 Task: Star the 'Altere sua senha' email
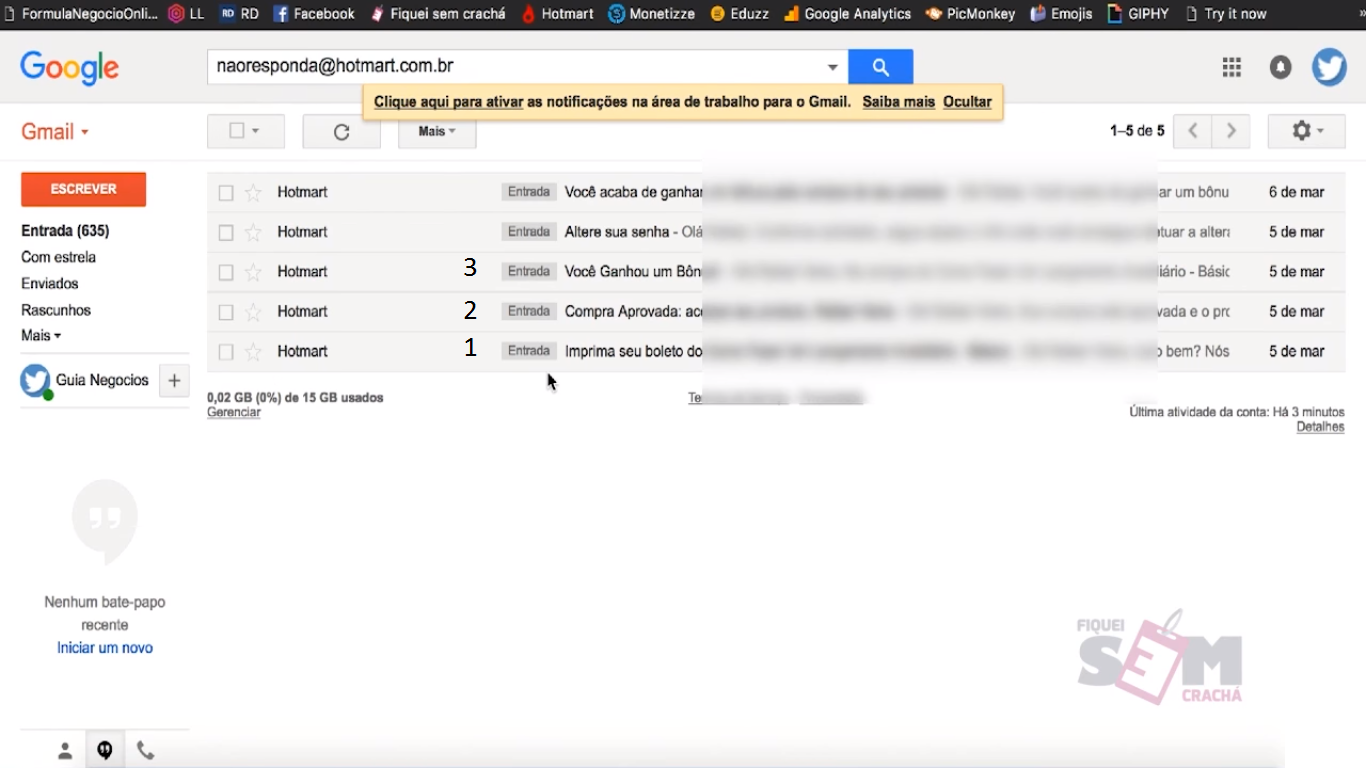pyautogui.click(x=253, y=232)
